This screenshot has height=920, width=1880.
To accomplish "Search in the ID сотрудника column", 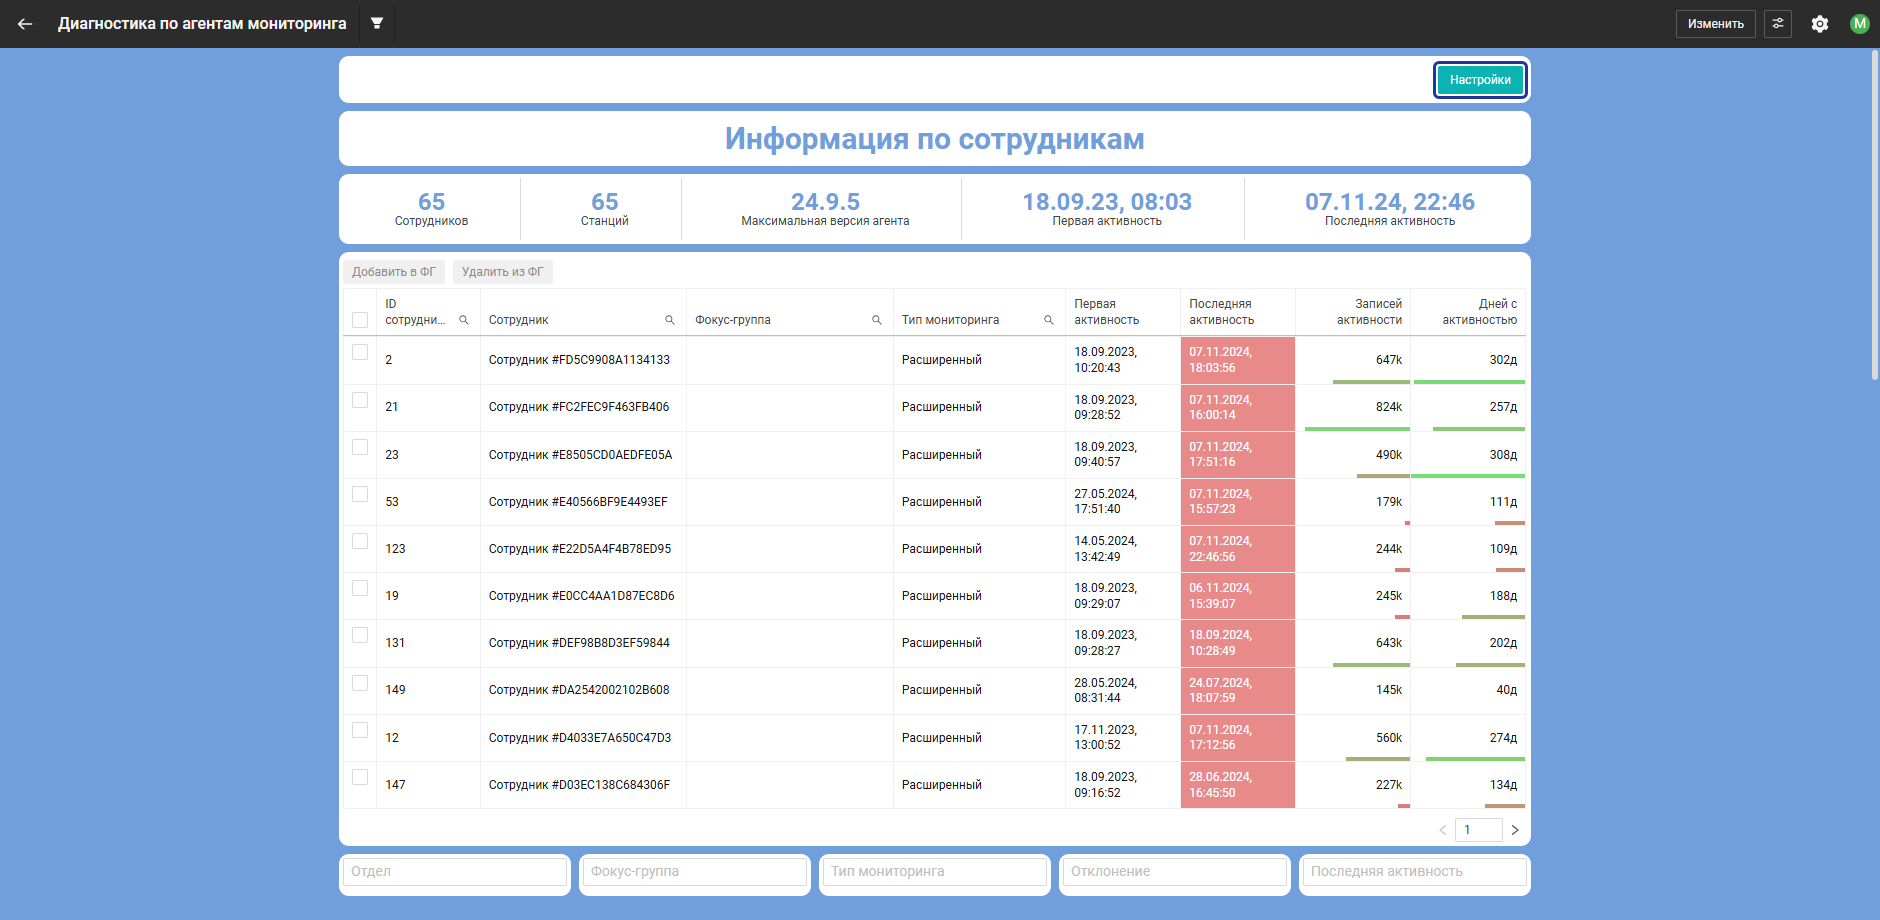I will (464, 320).
